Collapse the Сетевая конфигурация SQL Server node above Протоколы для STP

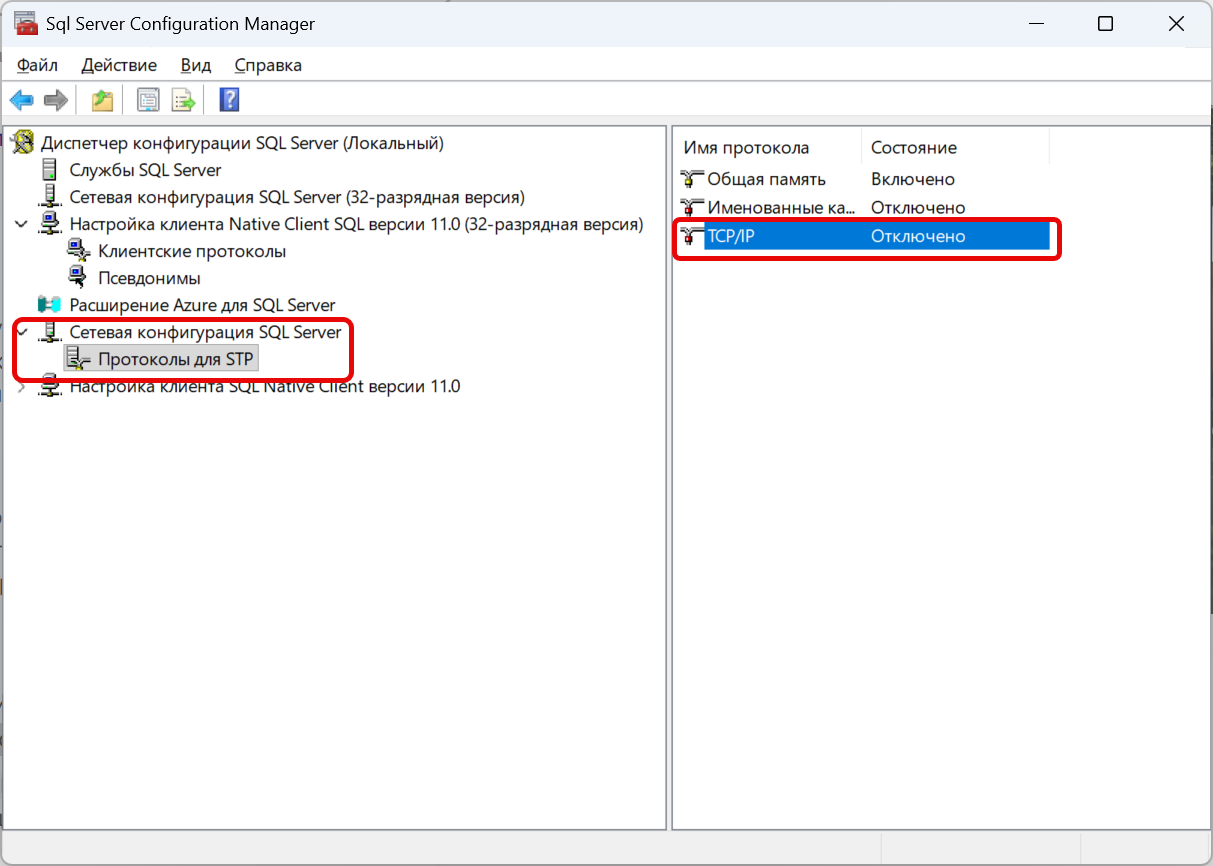point(21,332)
